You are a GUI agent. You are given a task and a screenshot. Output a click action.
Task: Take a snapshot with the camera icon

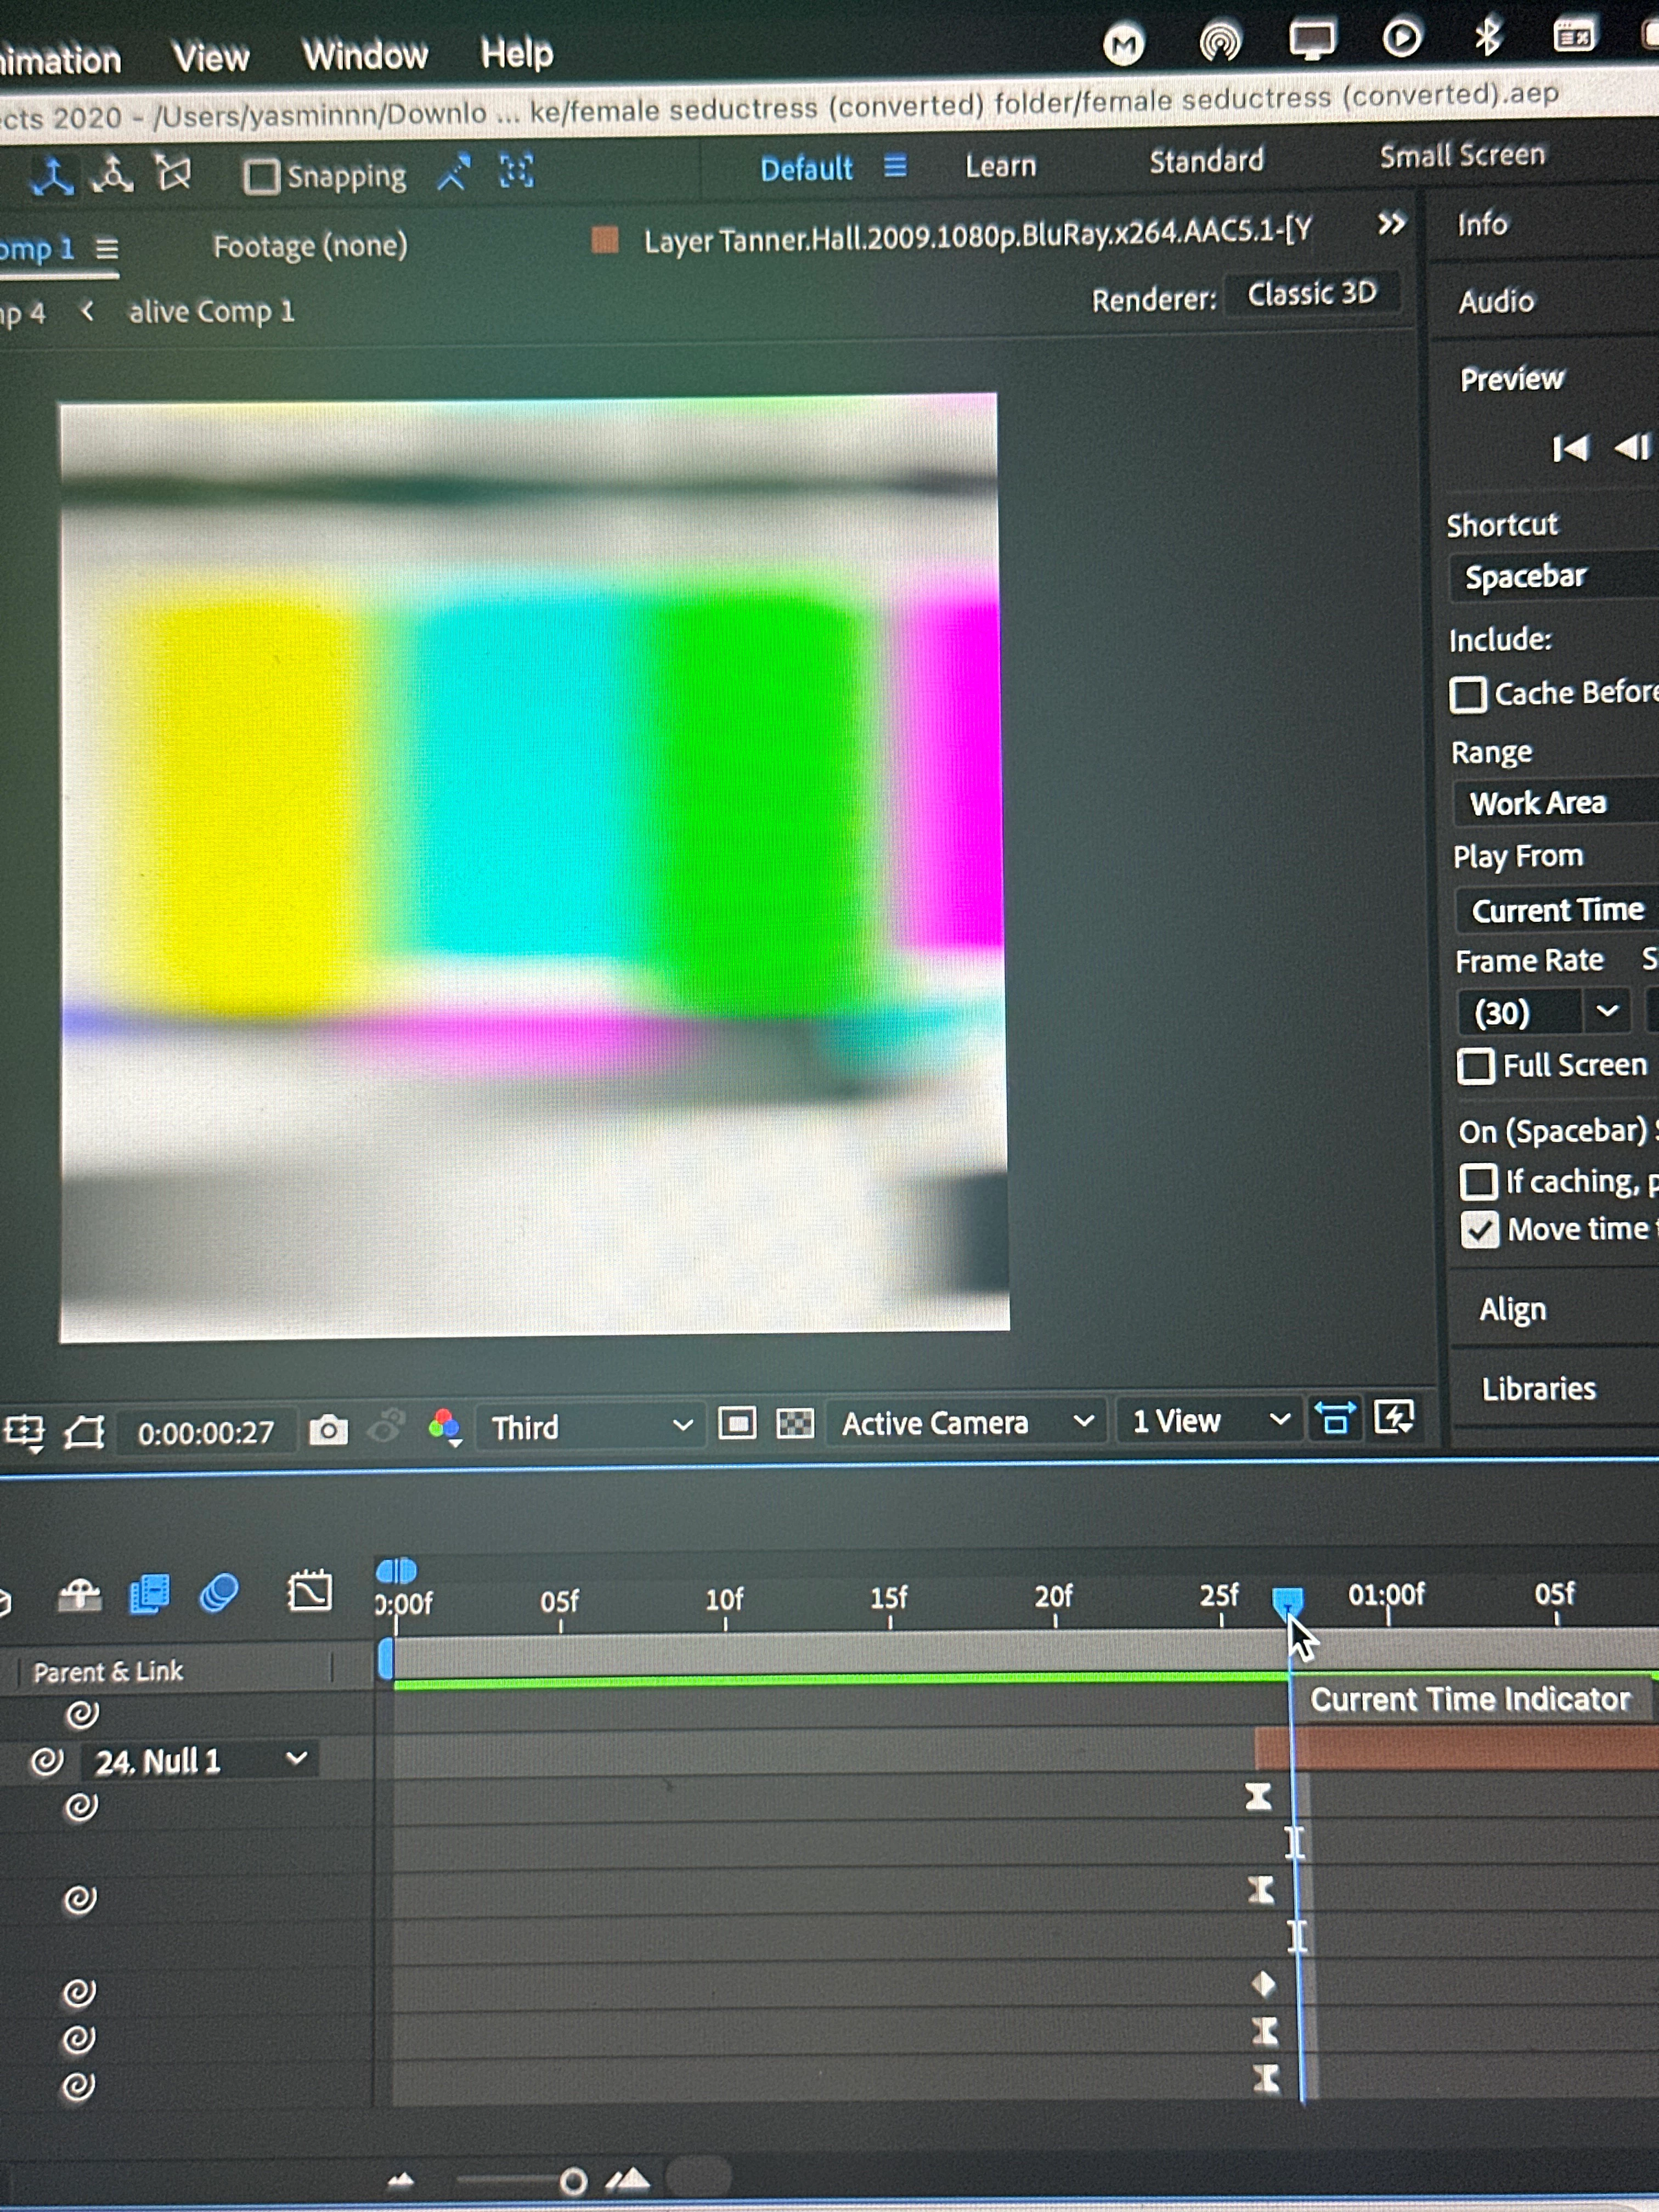click(328, 1431)
